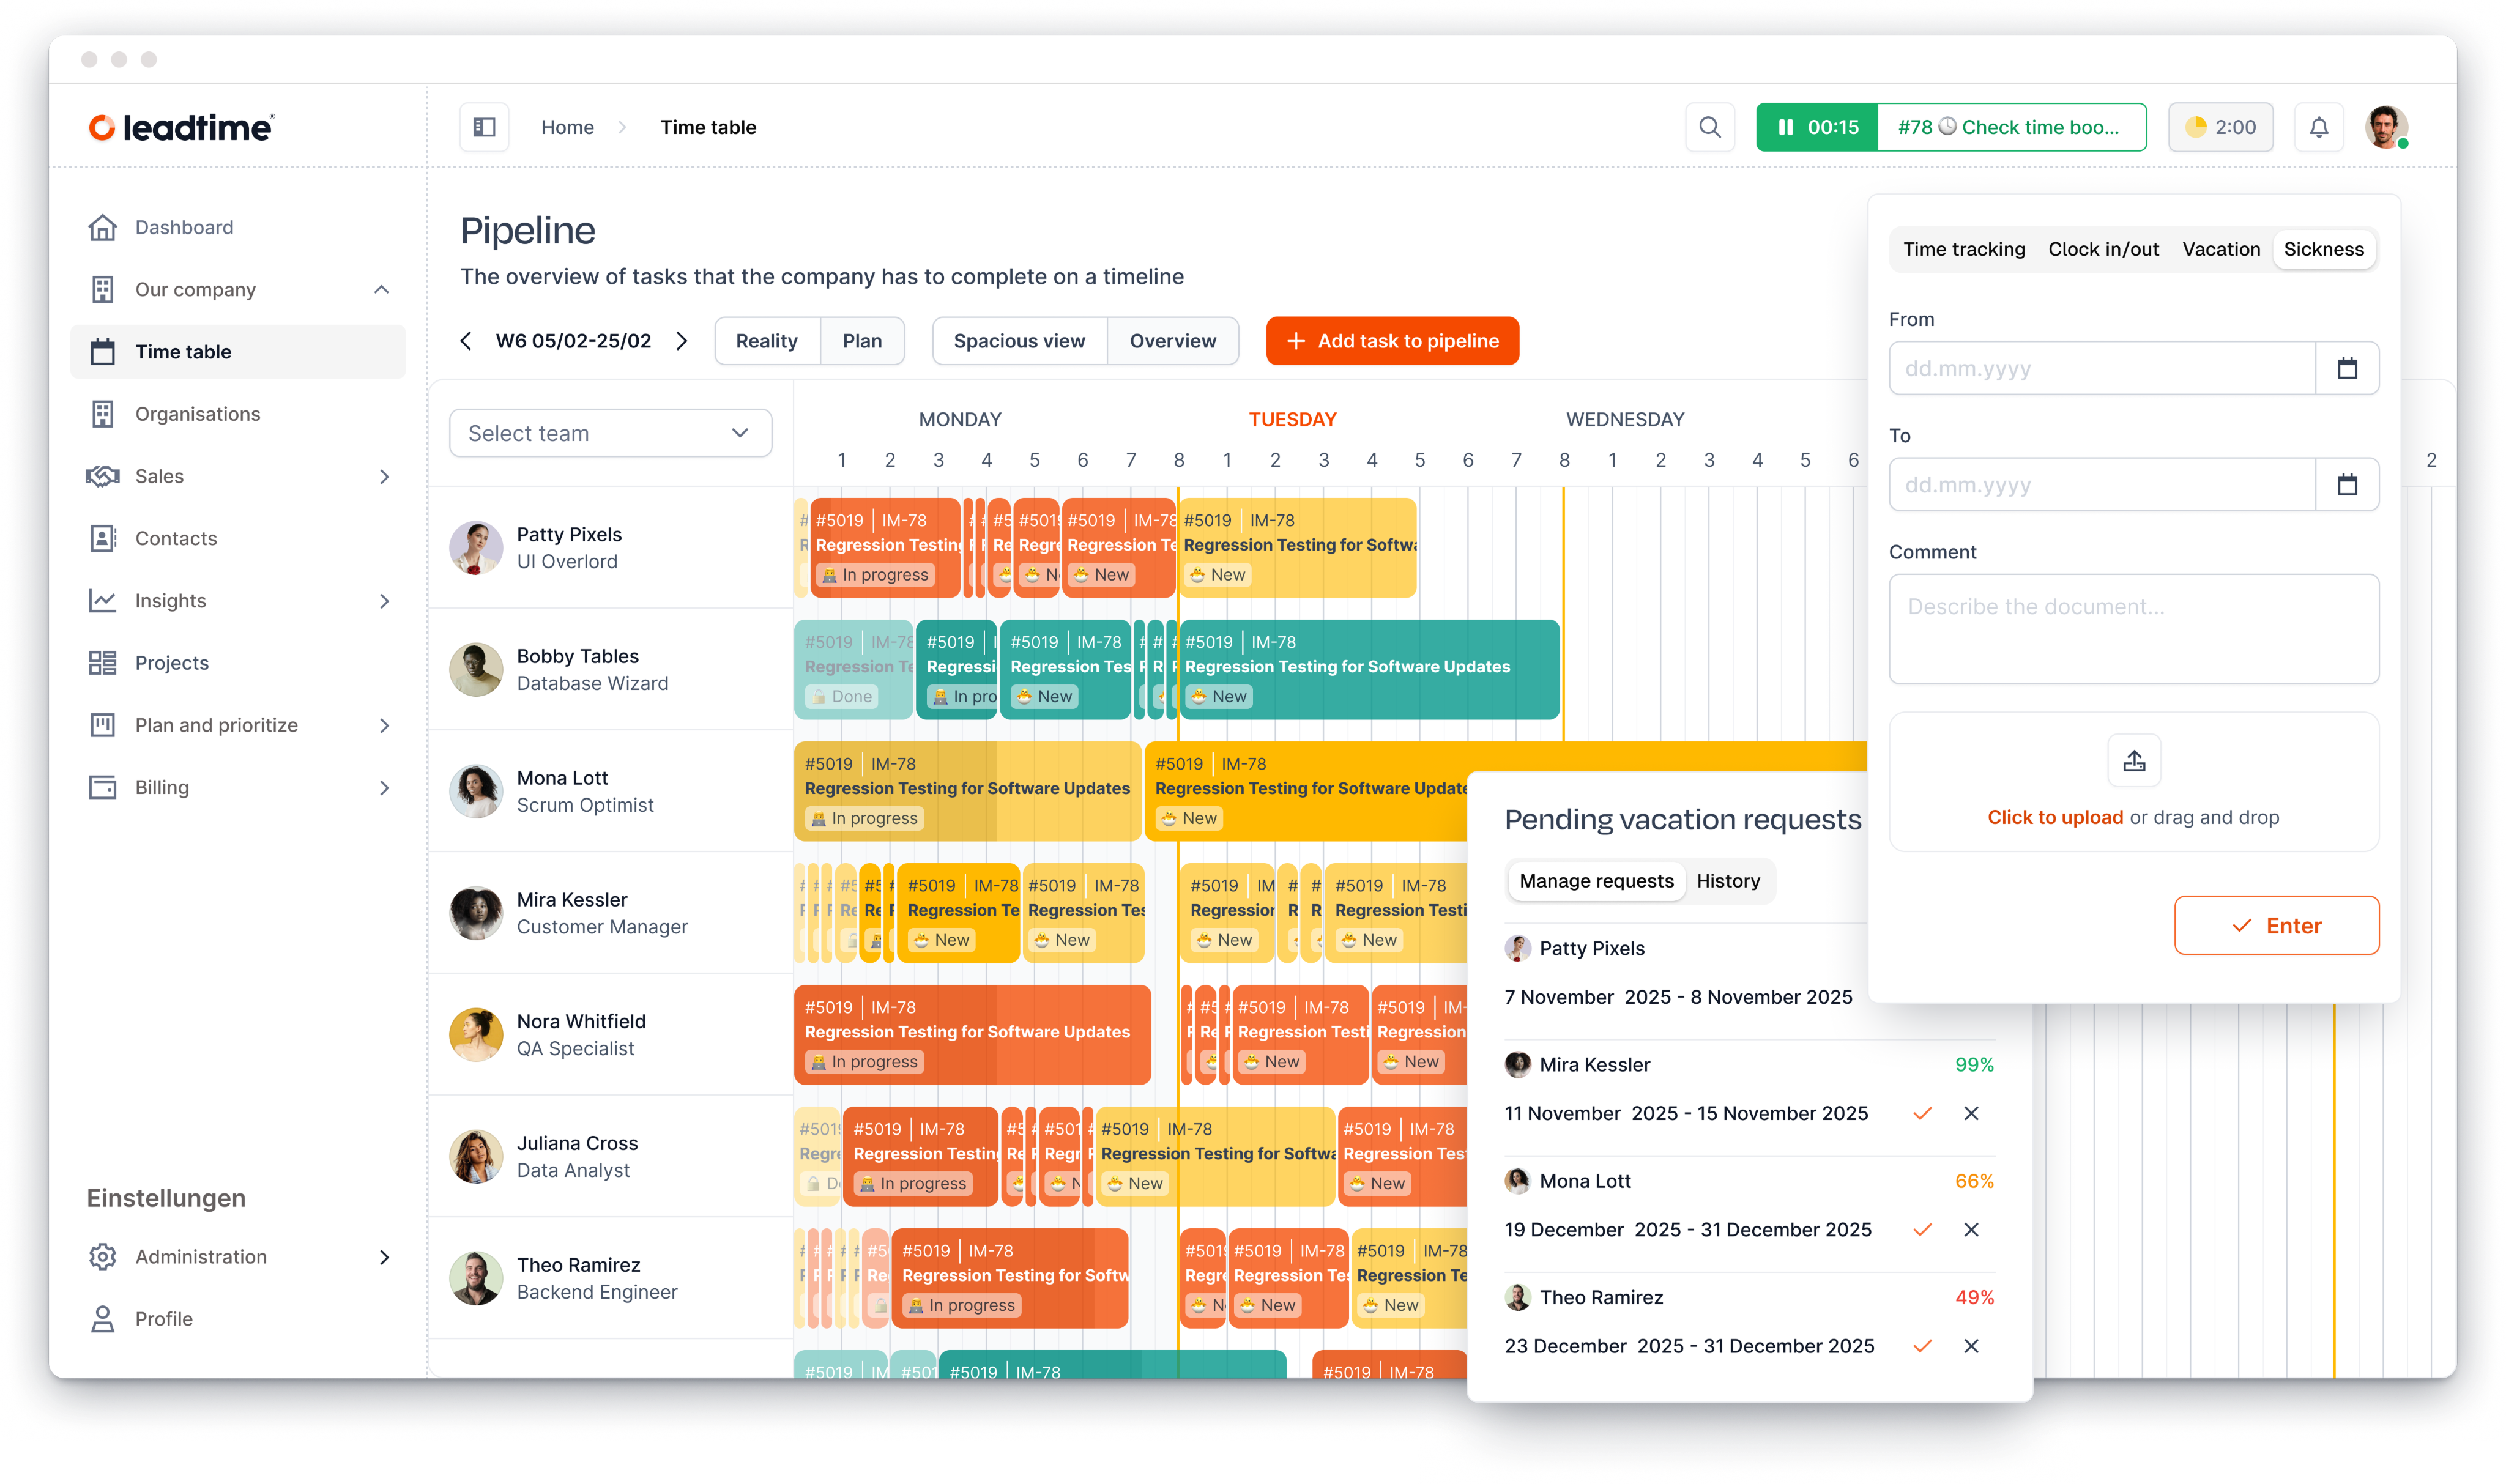Viewport: 2506px width, 1484px height.
Task: Click the Add task to pipeline button
Action: point(1393,341)
